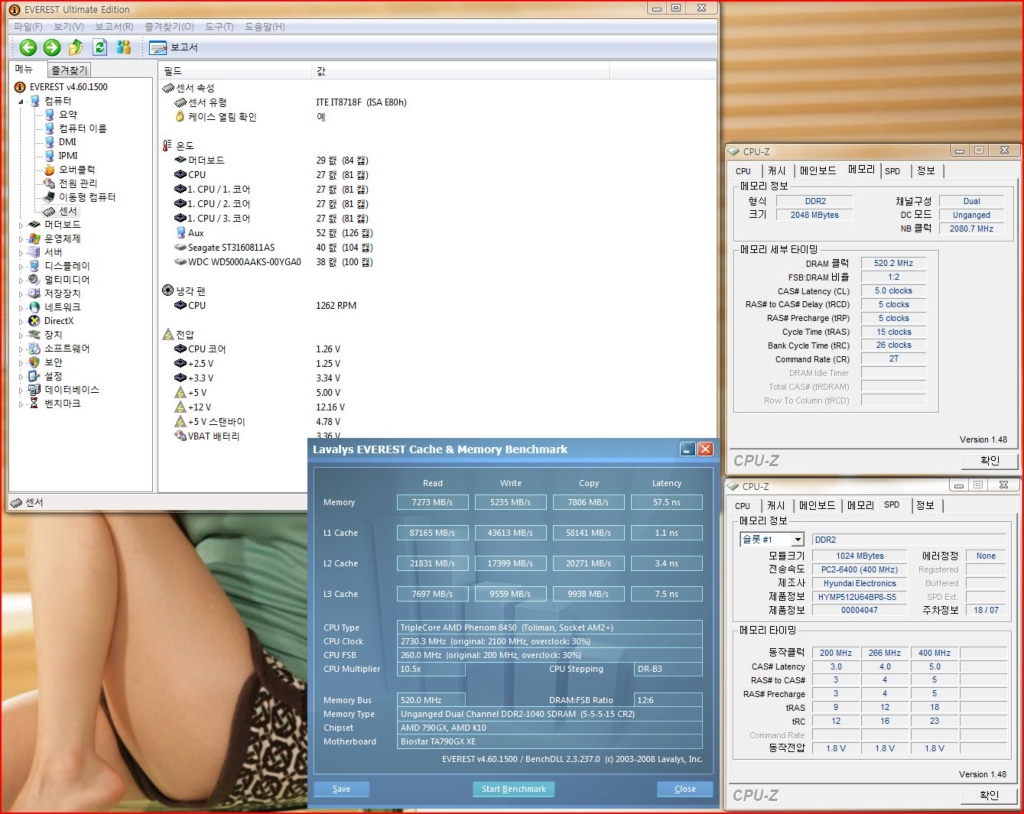1024x814 pixels.
Task: Click the 필드 column header
Action: coord(235,71)
